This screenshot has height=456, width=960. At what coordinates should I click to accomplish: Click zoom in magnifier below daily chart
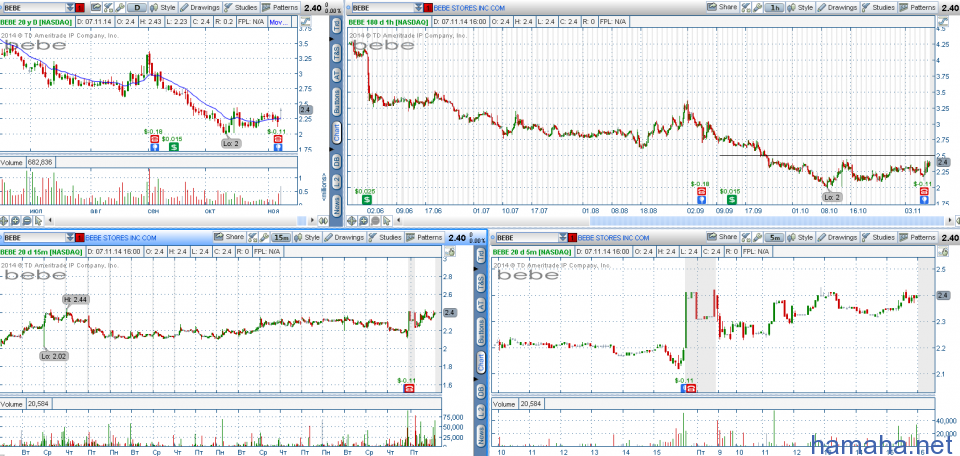pos(15,220)
